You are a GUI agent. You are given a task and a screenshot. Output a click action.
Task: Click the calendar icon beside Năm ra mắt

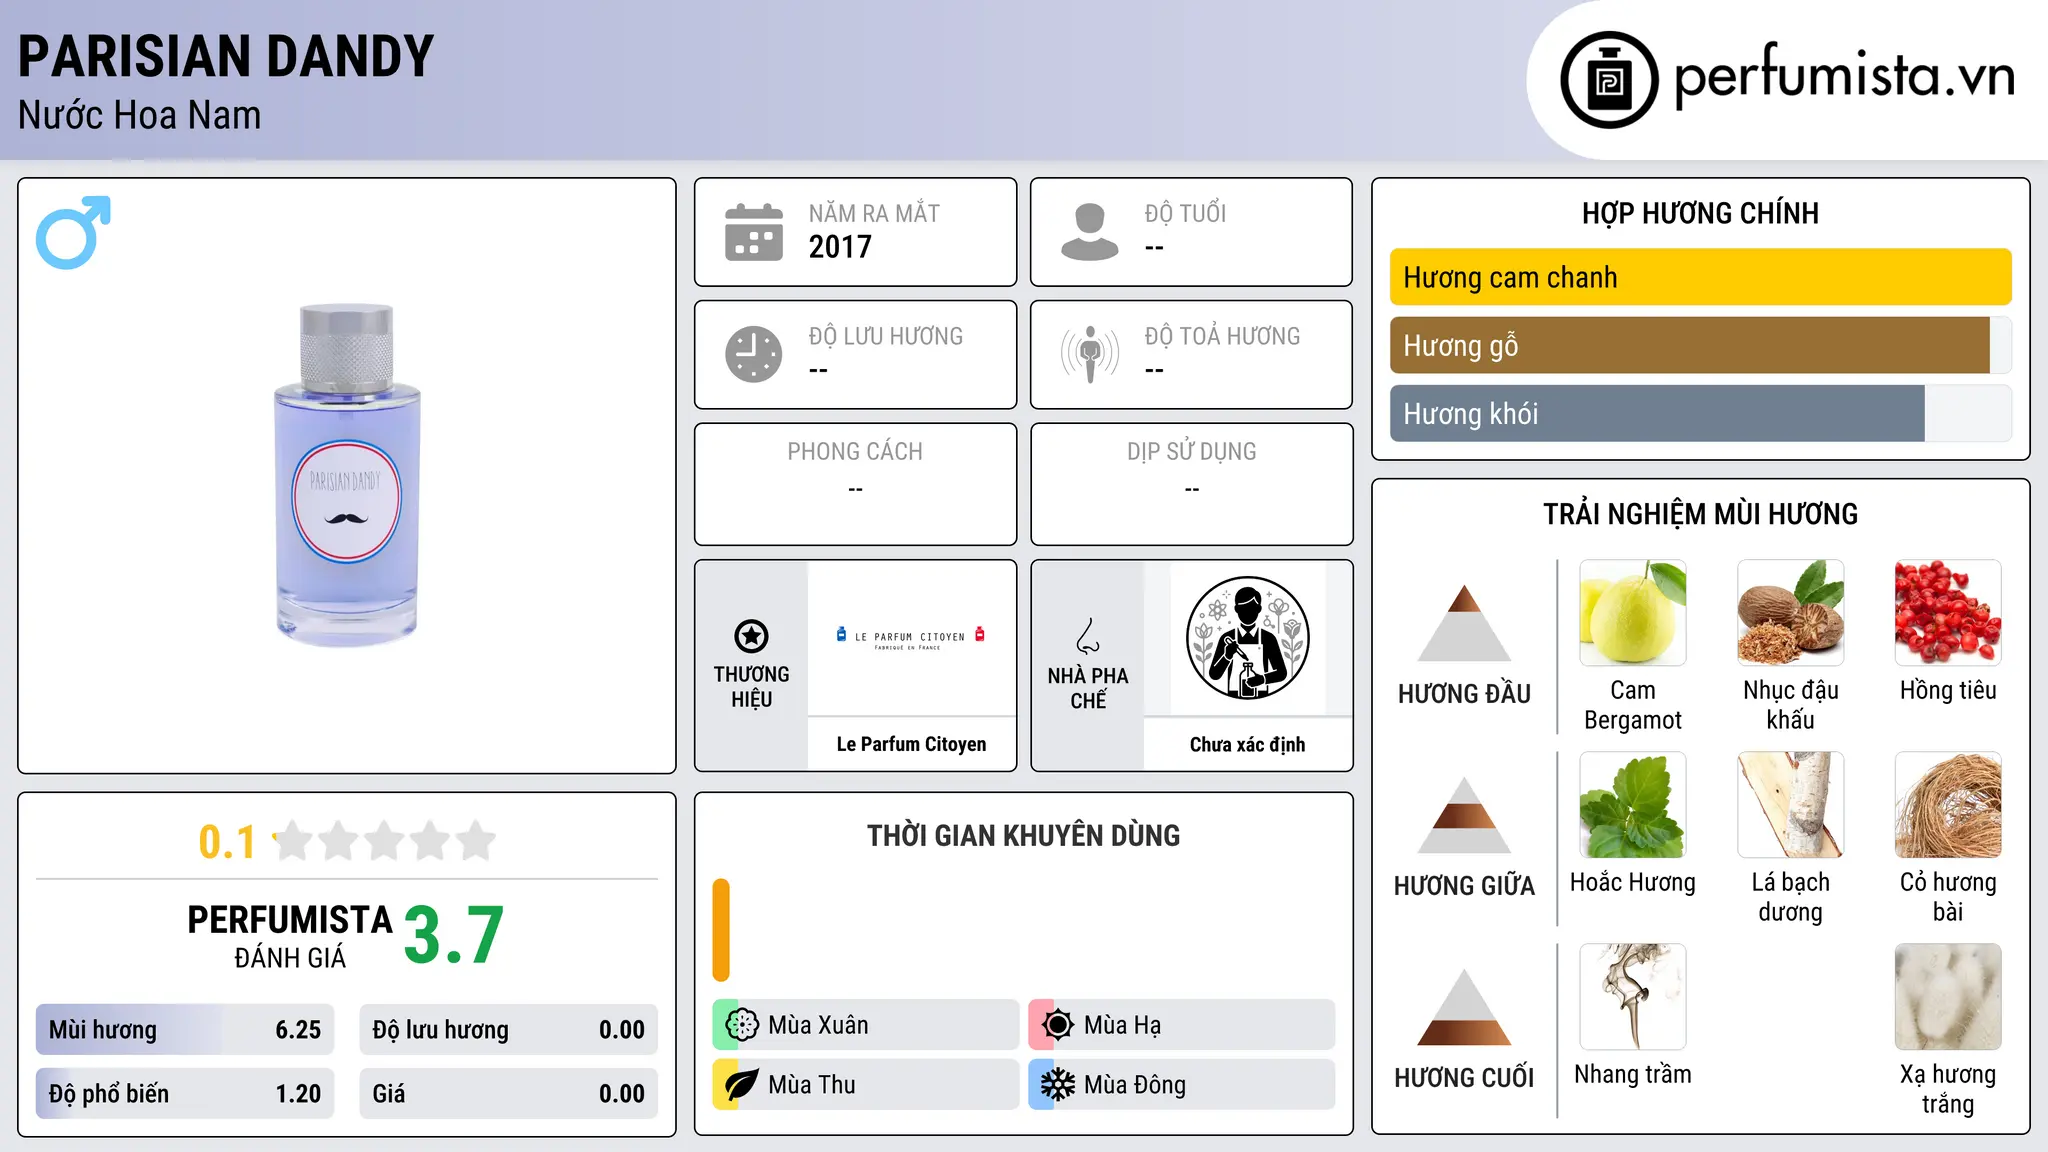point(754,232)
